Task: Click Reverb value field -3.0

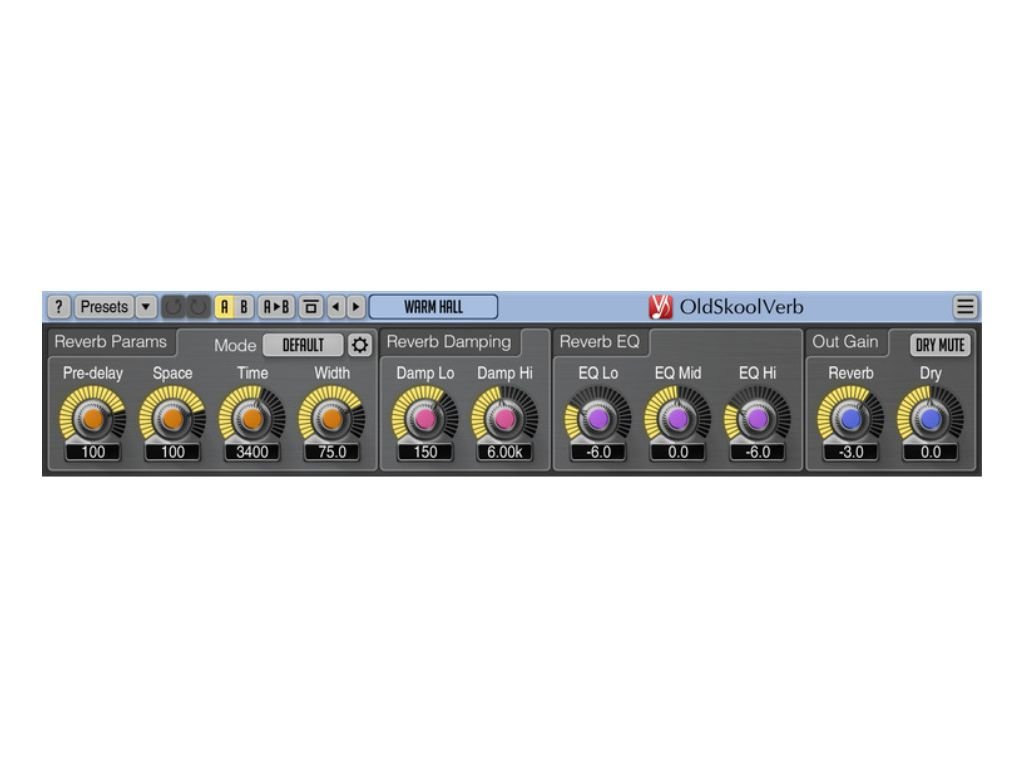Action: 851,451
